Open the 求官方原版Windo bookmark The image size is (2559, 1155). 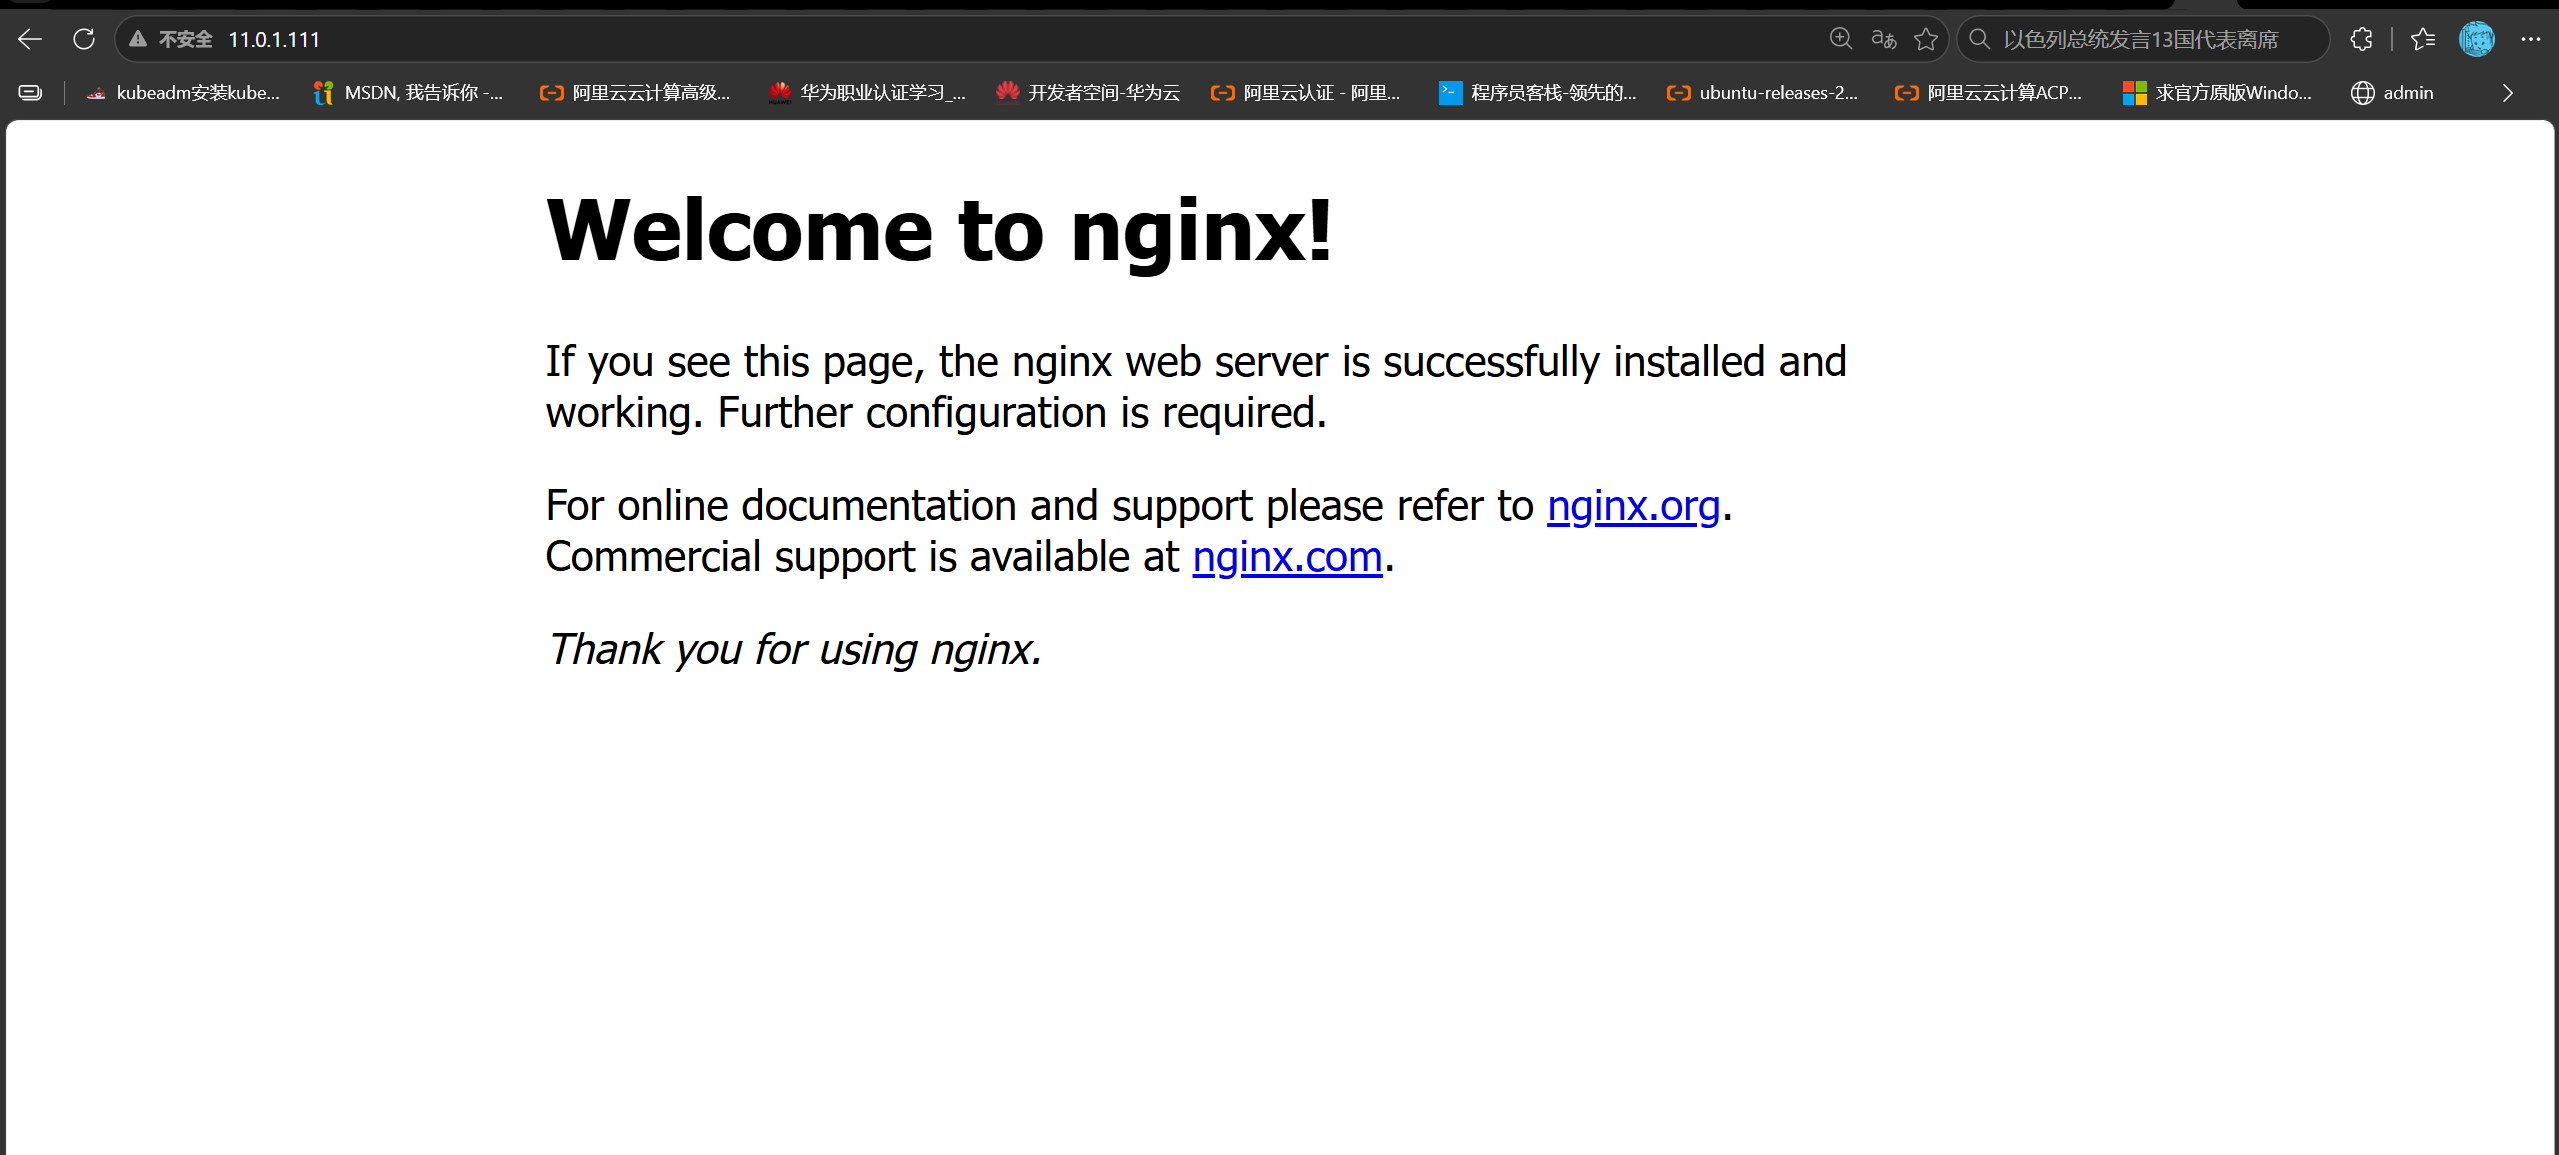[x=2218, y=93]
